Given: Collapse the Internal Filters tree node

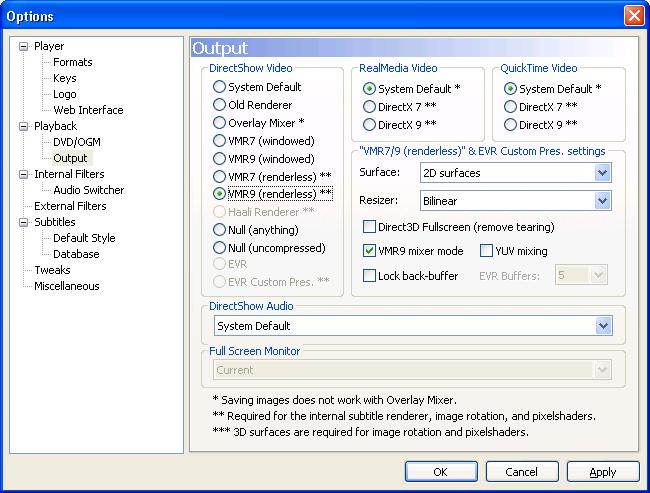Looking at the screenshot, I should 24,174.
